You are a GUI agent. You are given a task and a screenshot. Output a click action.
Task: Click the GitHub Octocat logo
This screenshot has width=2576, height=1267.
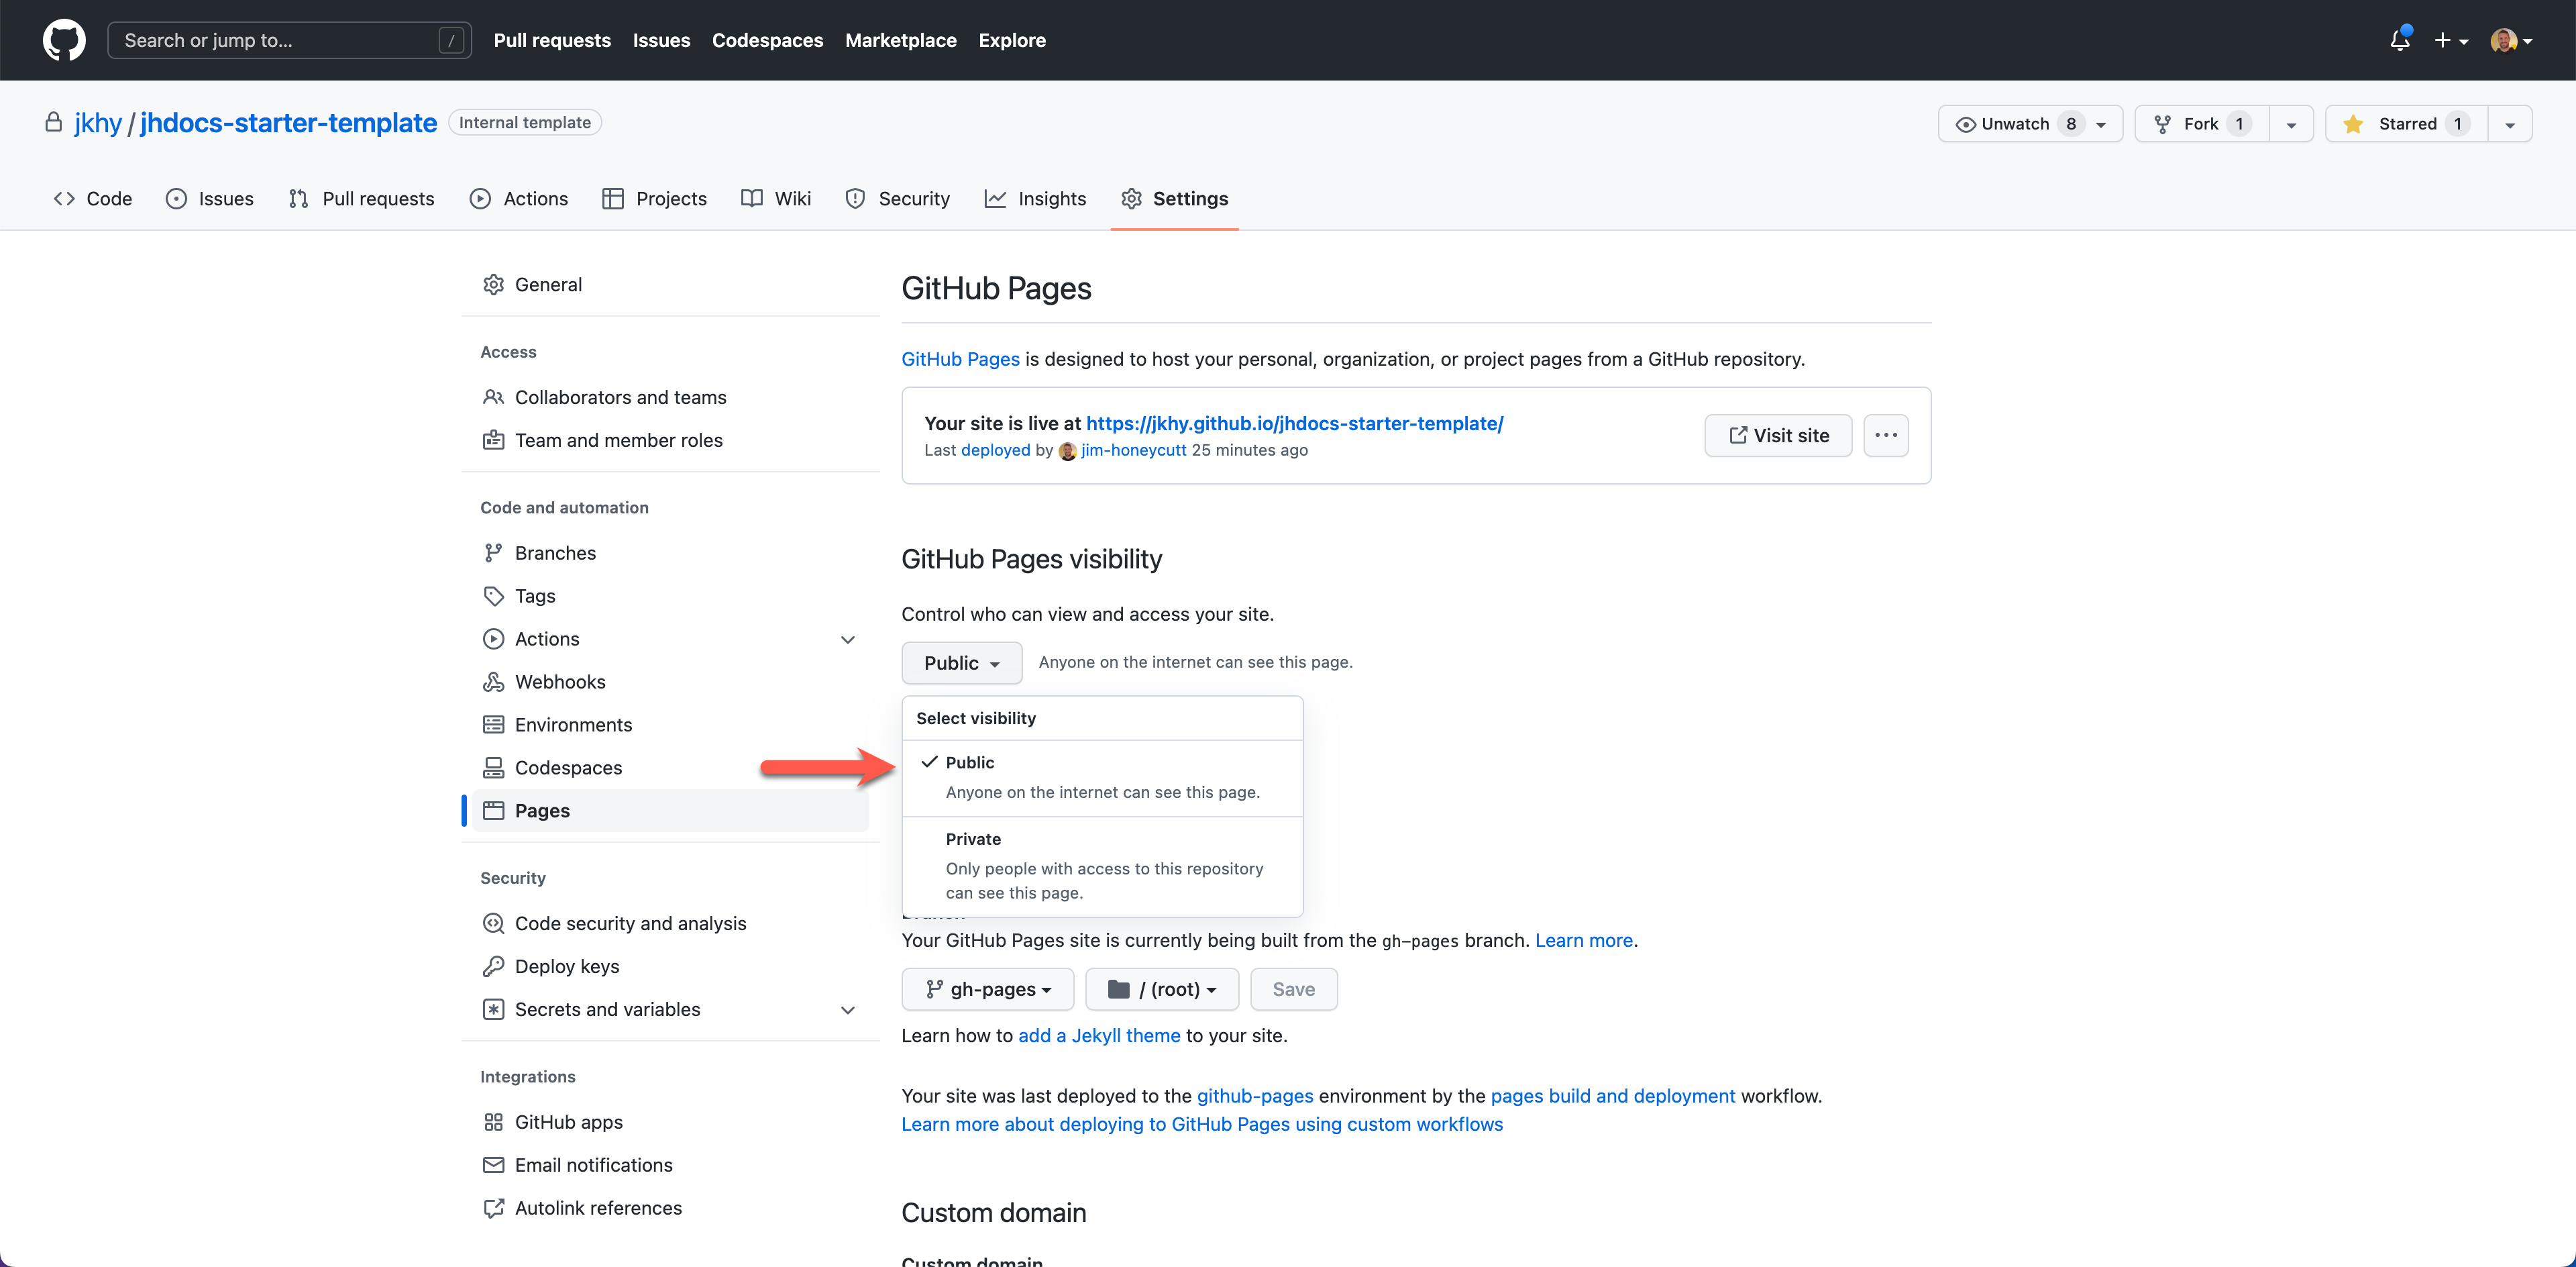64,40
